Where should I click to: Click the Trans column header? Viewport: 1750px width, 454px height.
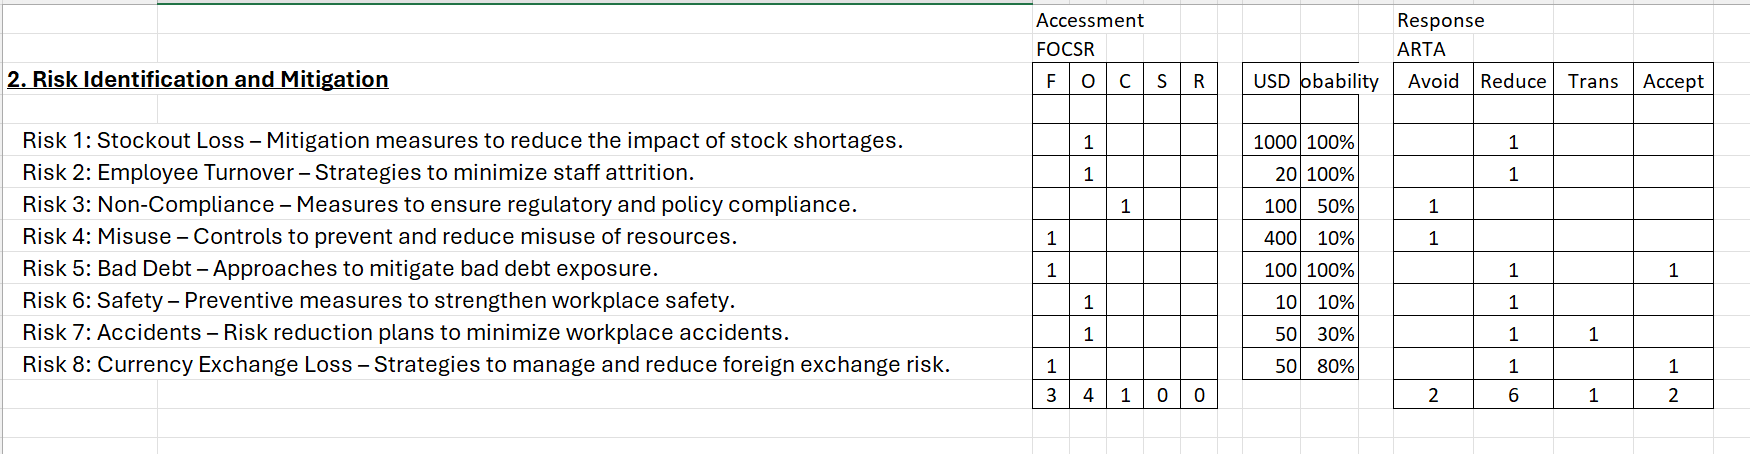1593,81
